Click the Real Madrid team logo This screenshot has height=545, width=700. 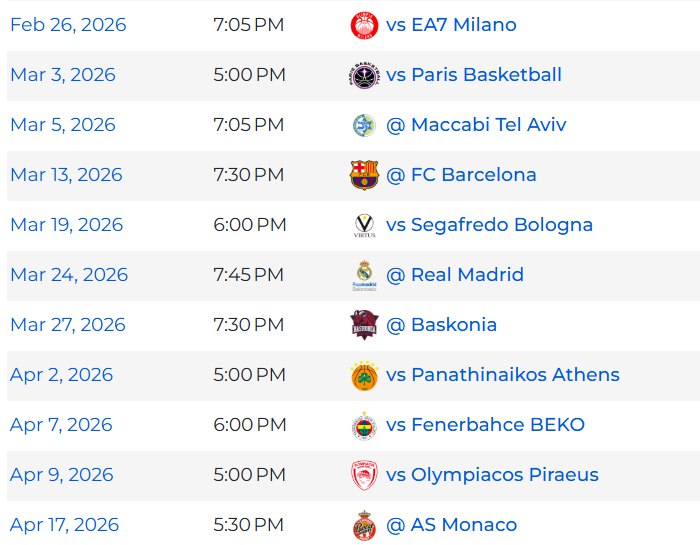click(364, 275)
